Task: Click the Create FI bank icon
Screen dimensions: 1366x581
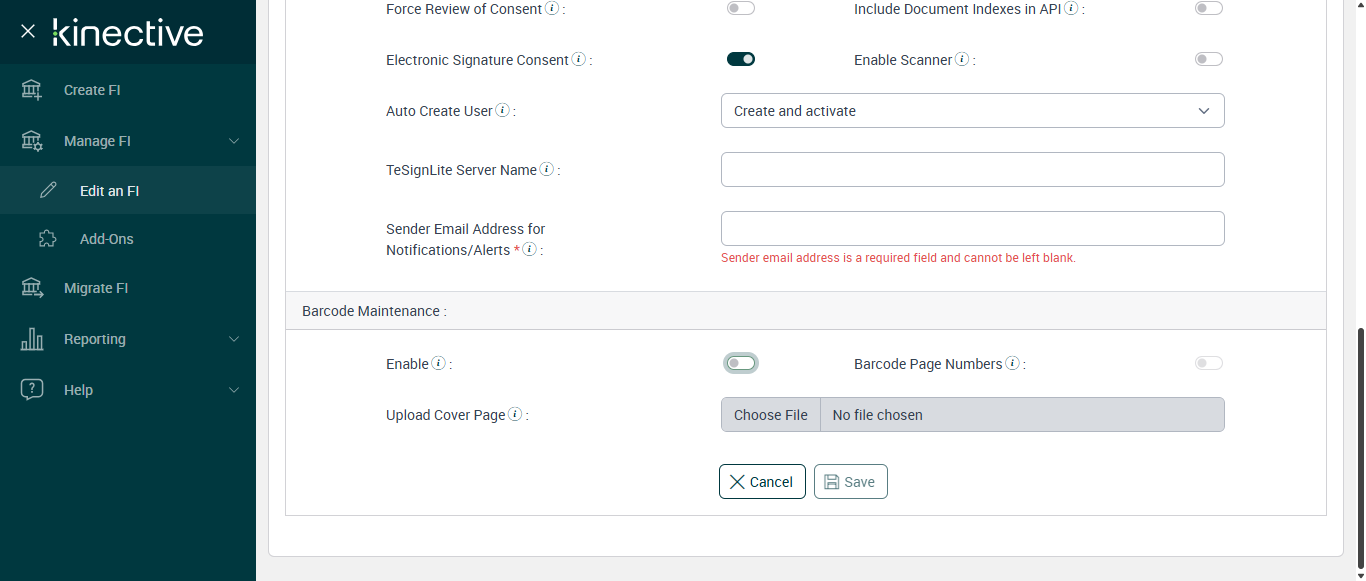Action: [32, 90]
